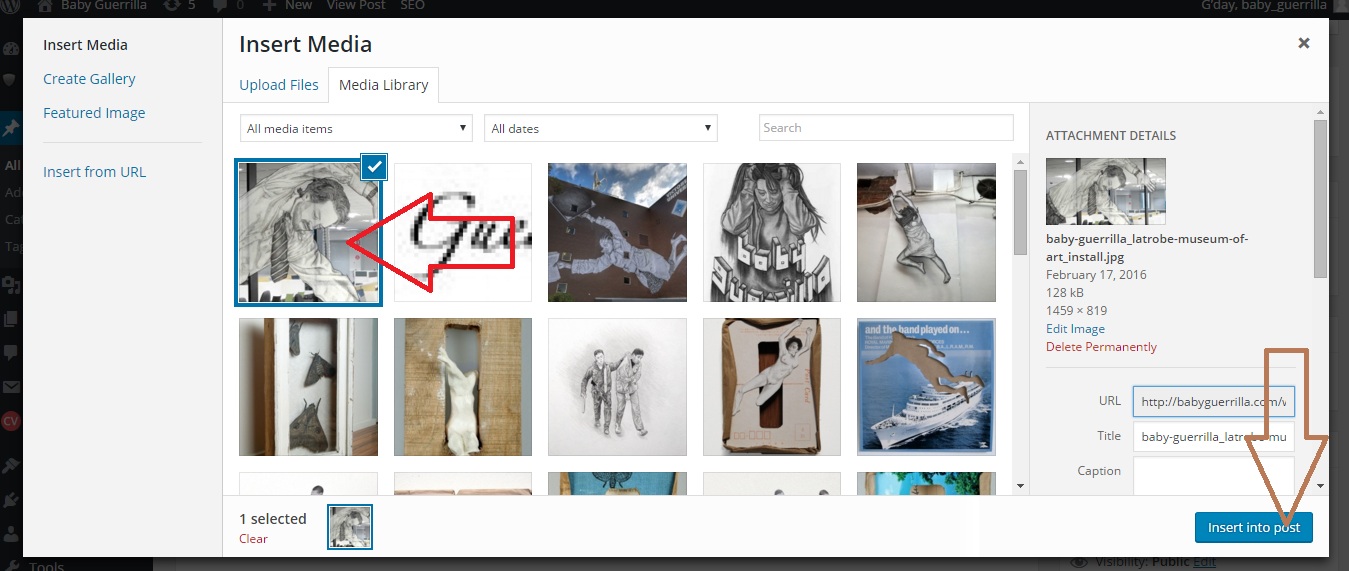Switch to the Upload Files tab
This screenshot has height=571, width=1349.
coord(279,85)
